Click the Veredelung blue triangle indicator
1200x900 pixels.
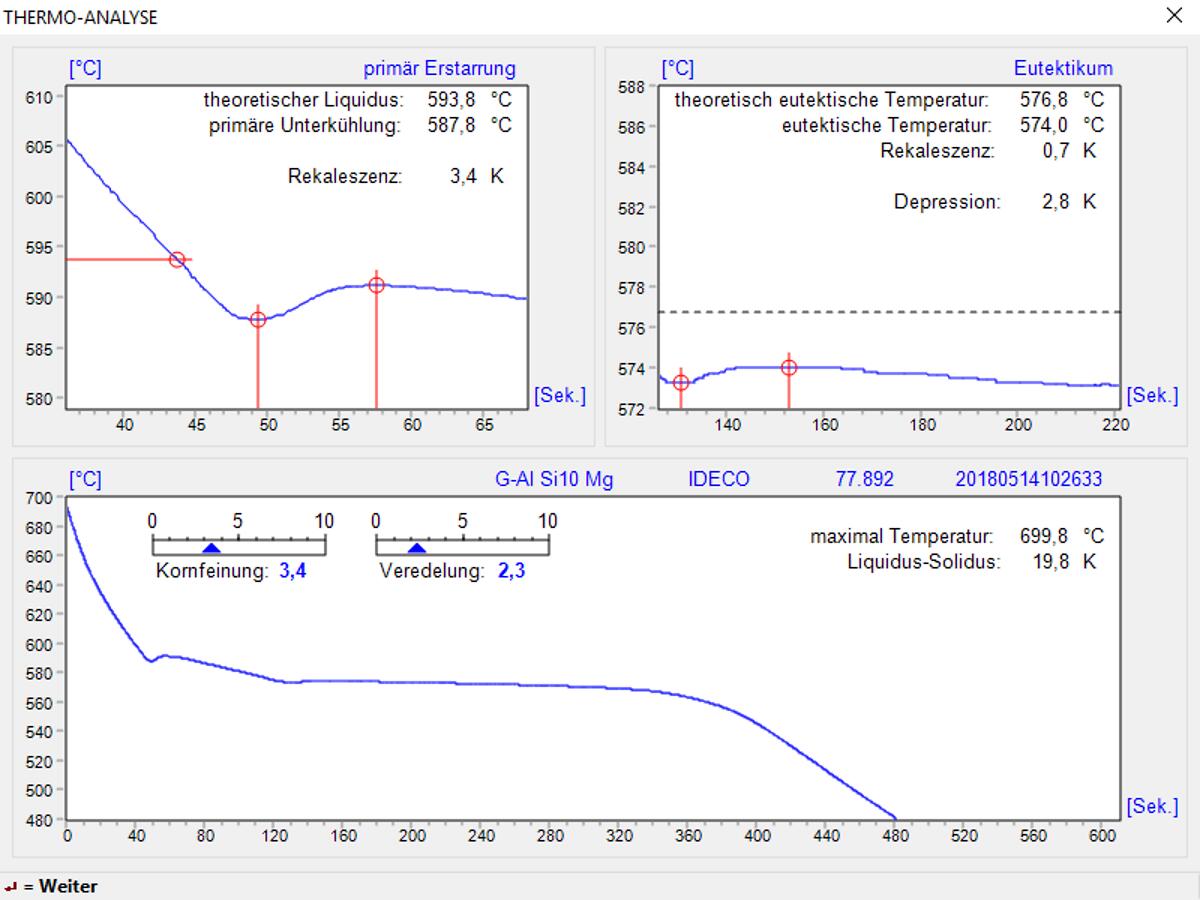[x=417, y=548]
